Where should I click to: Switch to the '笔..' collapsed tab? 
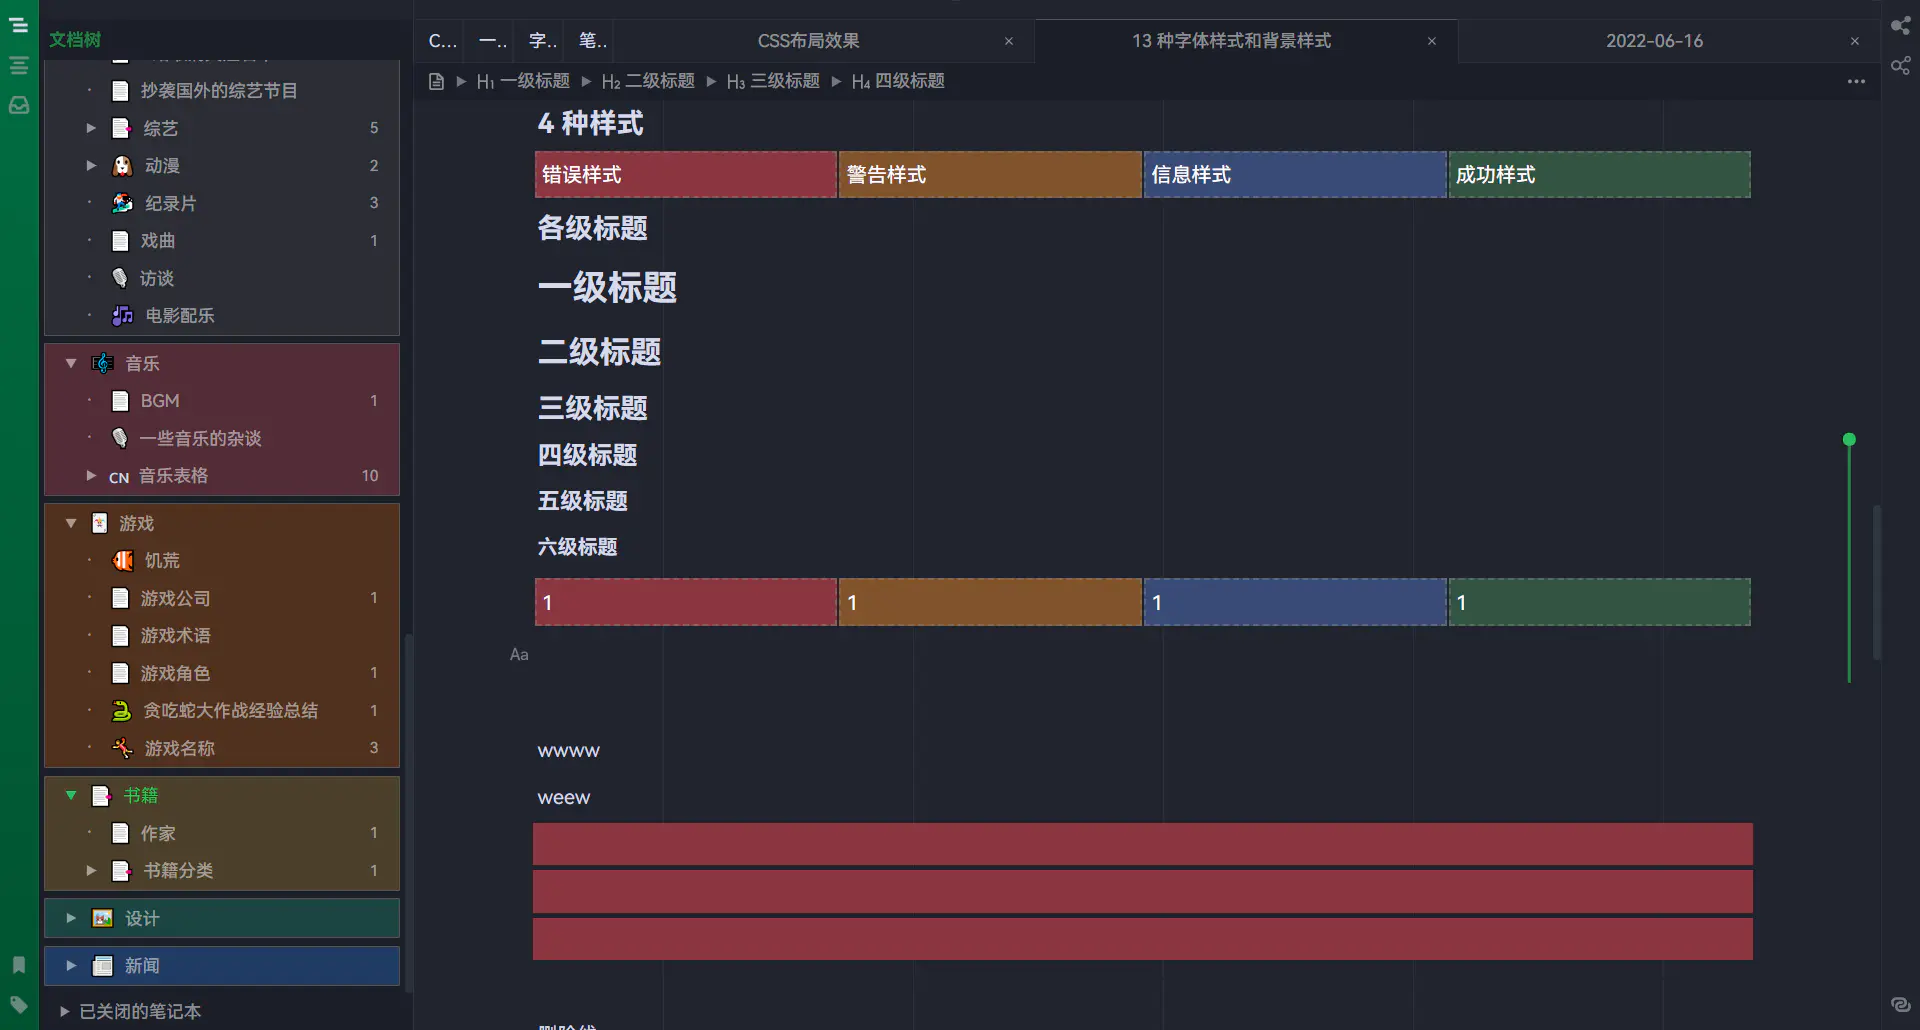[x=592, y=41]
